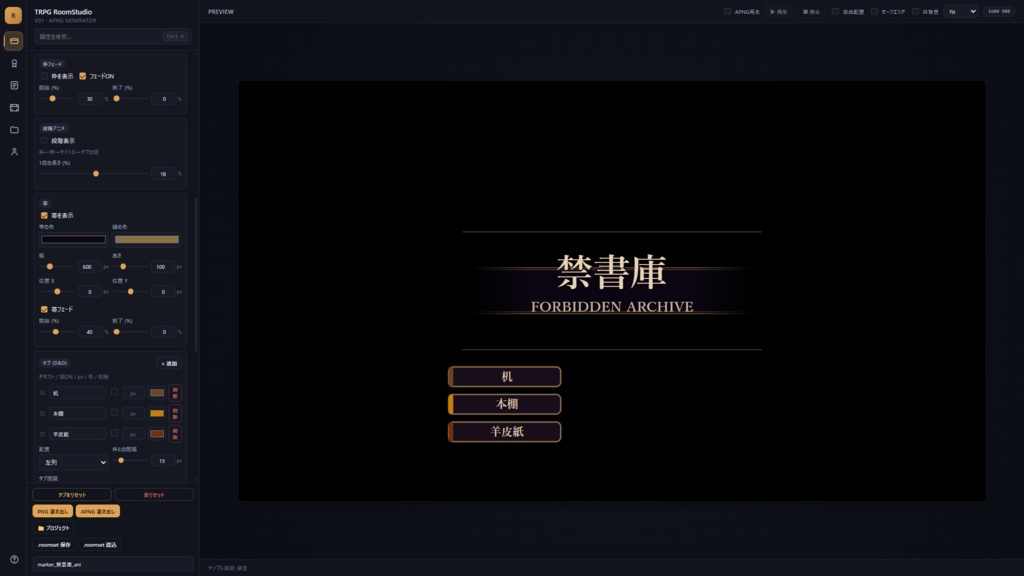This screenshot has height=576, width=1024.
Task: Open the help question-mark icon
Action: point(14,560)
